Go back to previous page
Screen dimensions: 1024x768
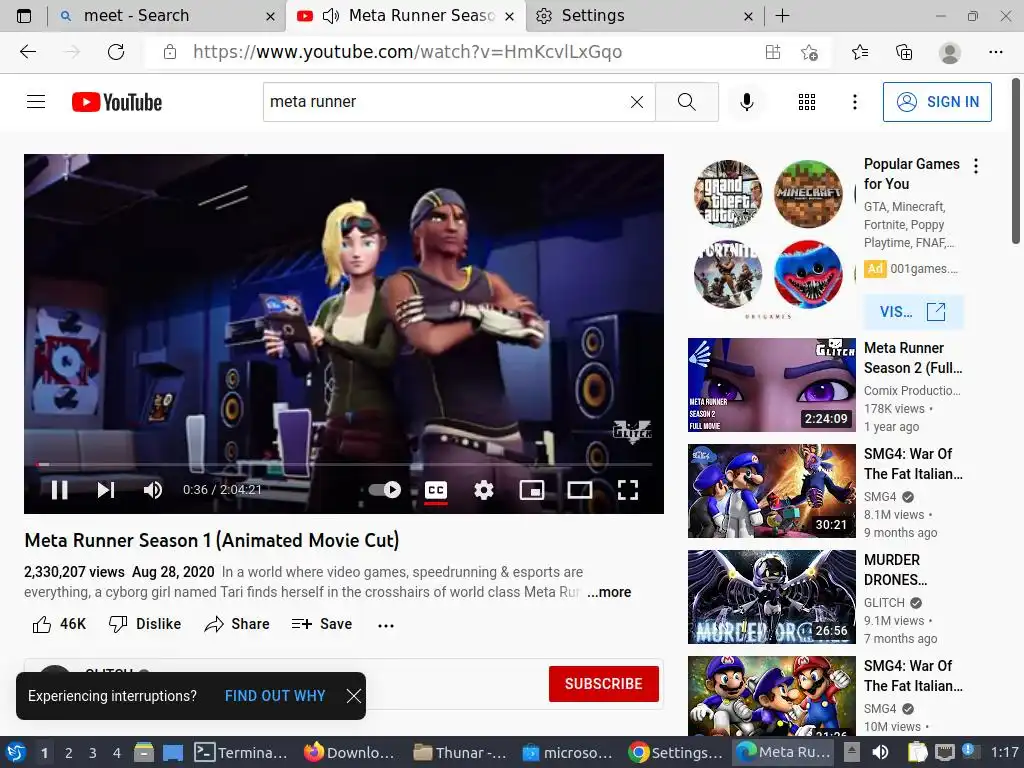(x=28, y=52)
